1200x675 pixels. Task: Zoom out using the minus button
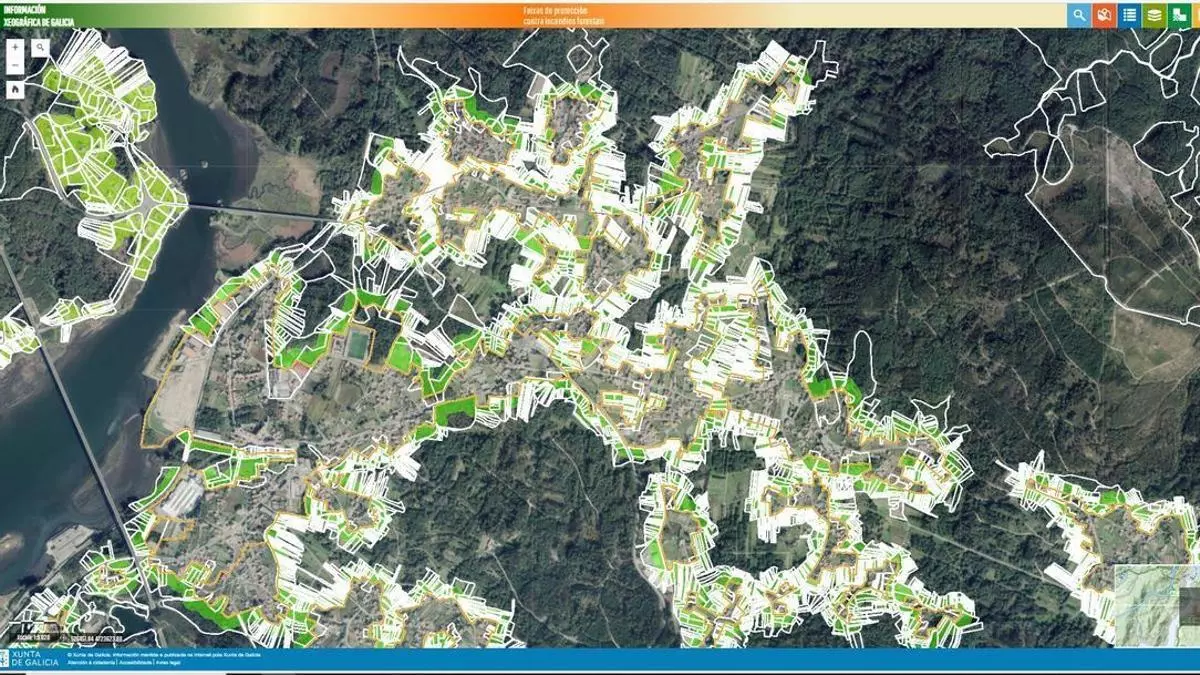point(16,66)
